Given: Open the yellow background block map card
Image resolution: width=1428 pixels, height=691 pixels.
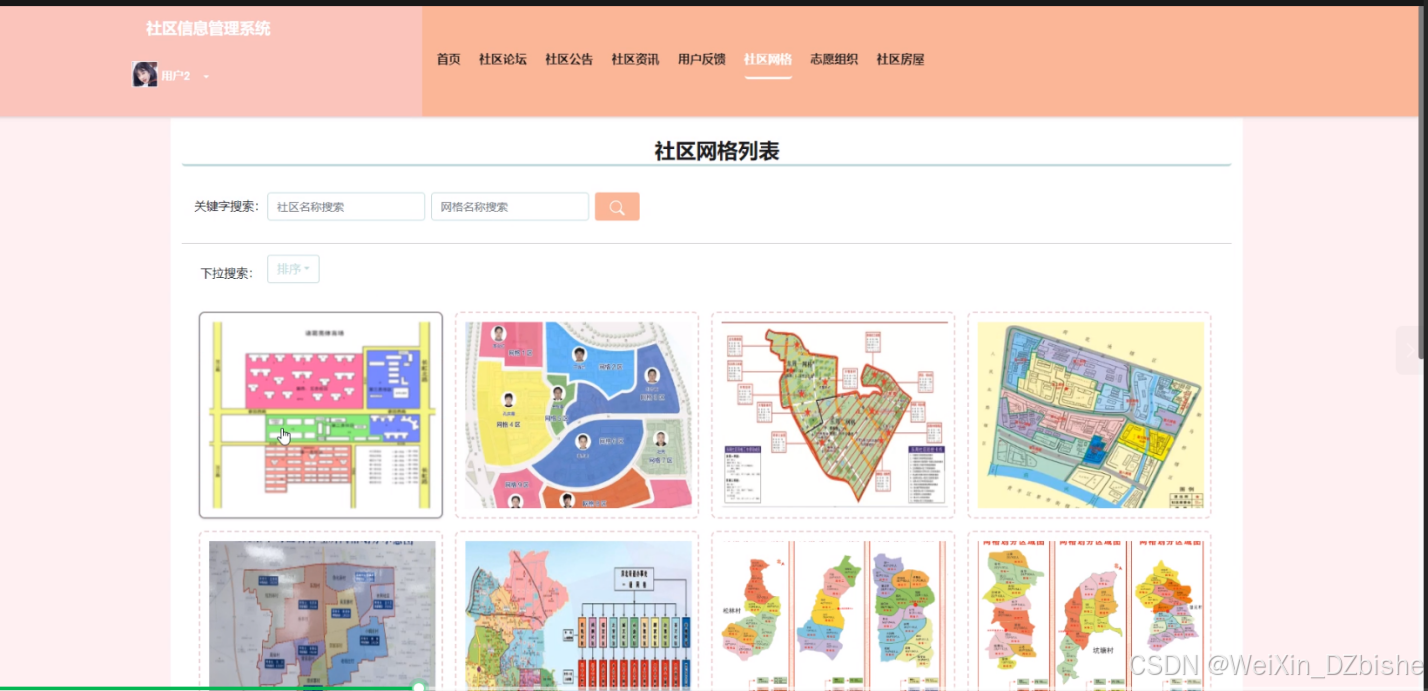Looking at the screenshot, I should [1089, 415].
